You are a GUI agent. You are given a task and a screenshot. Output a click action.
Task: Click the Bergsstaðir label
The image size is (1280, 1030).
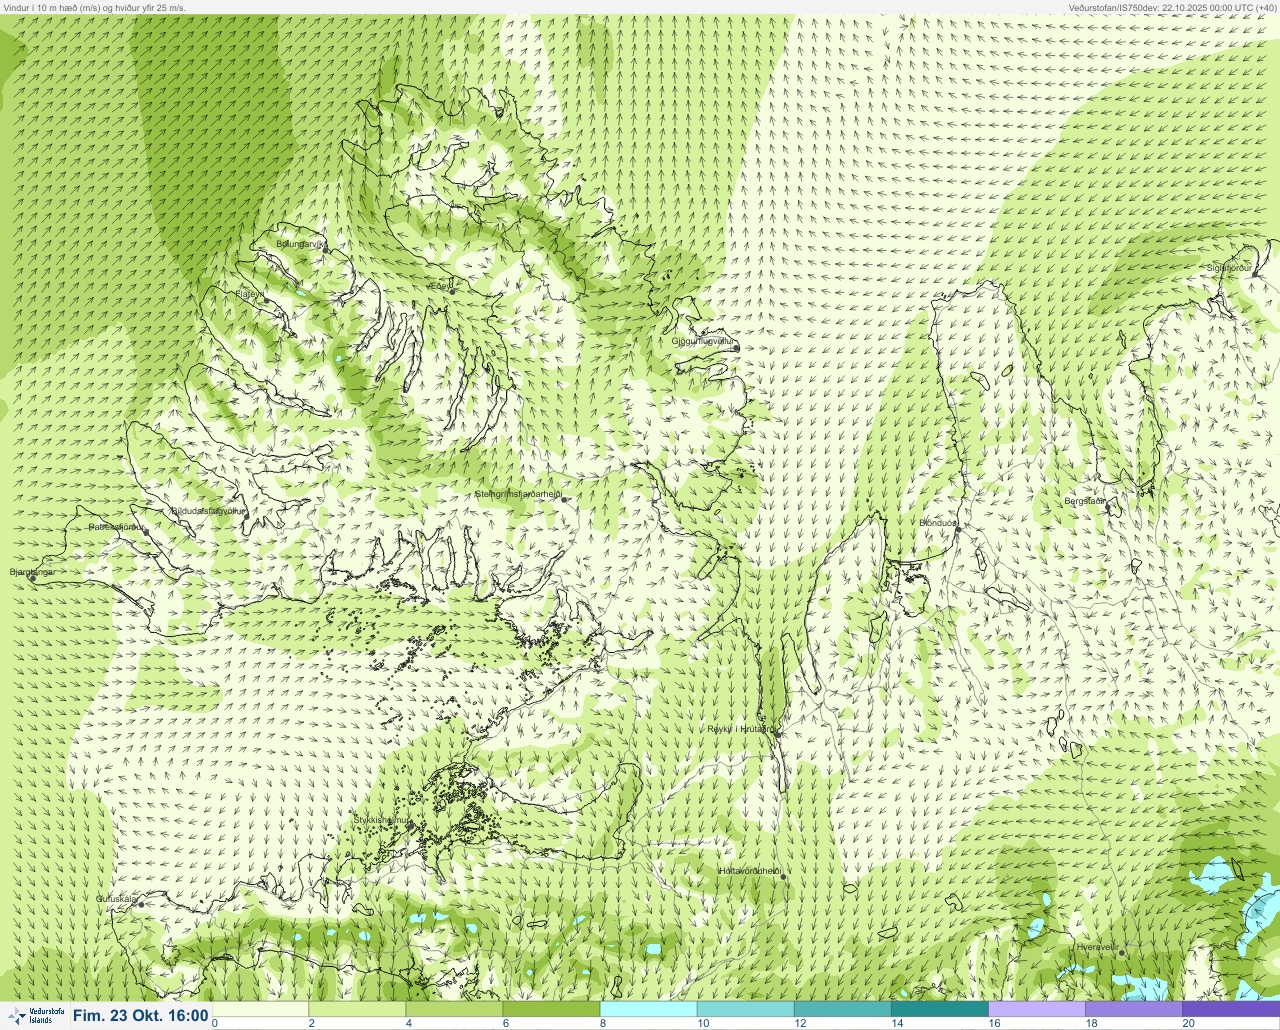tap(1086, 501)
